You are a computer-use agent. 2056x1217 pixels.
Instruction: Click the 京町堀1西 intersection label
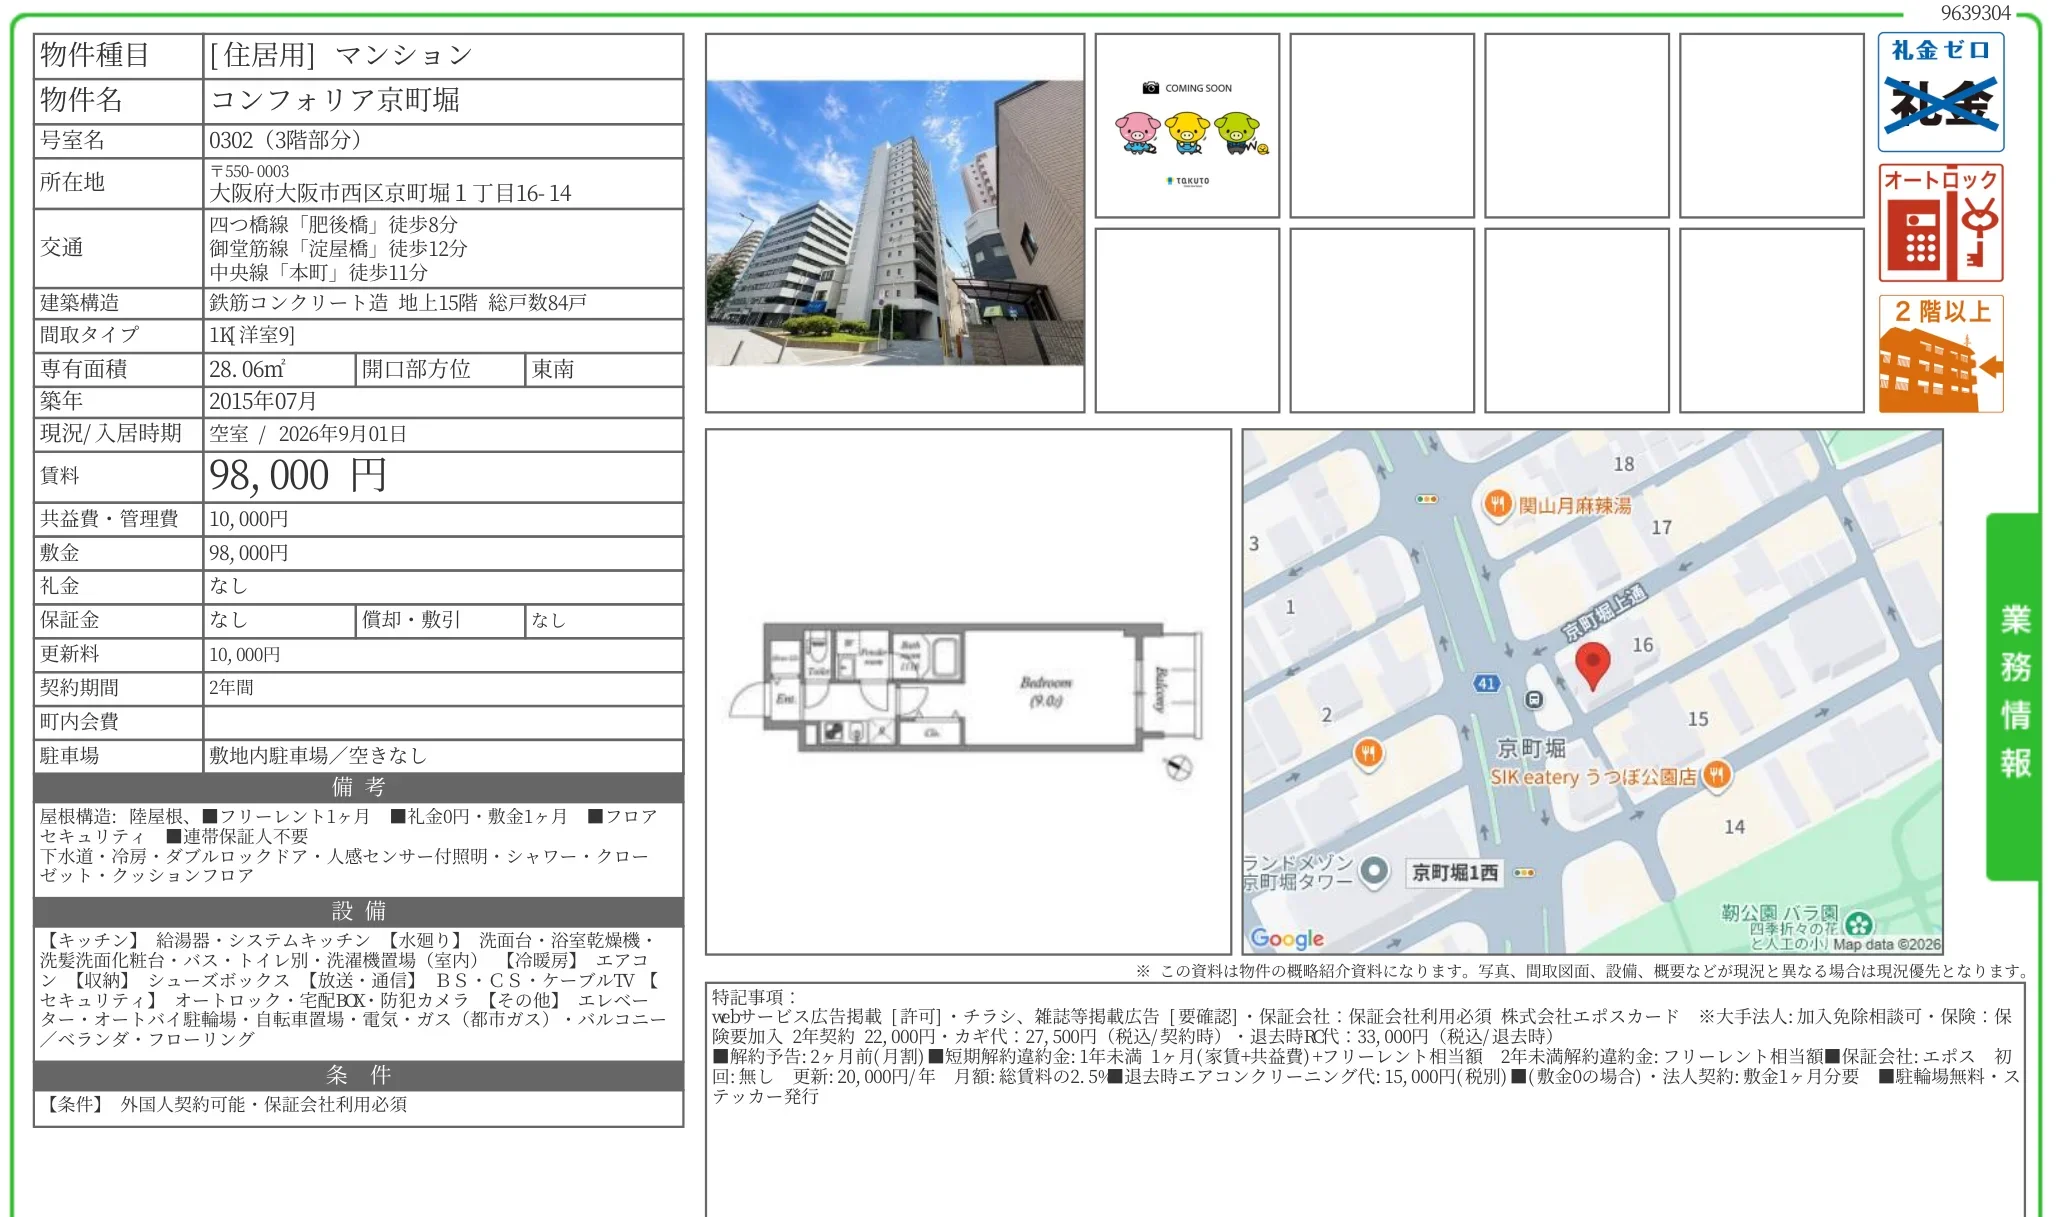[1454, 872]
